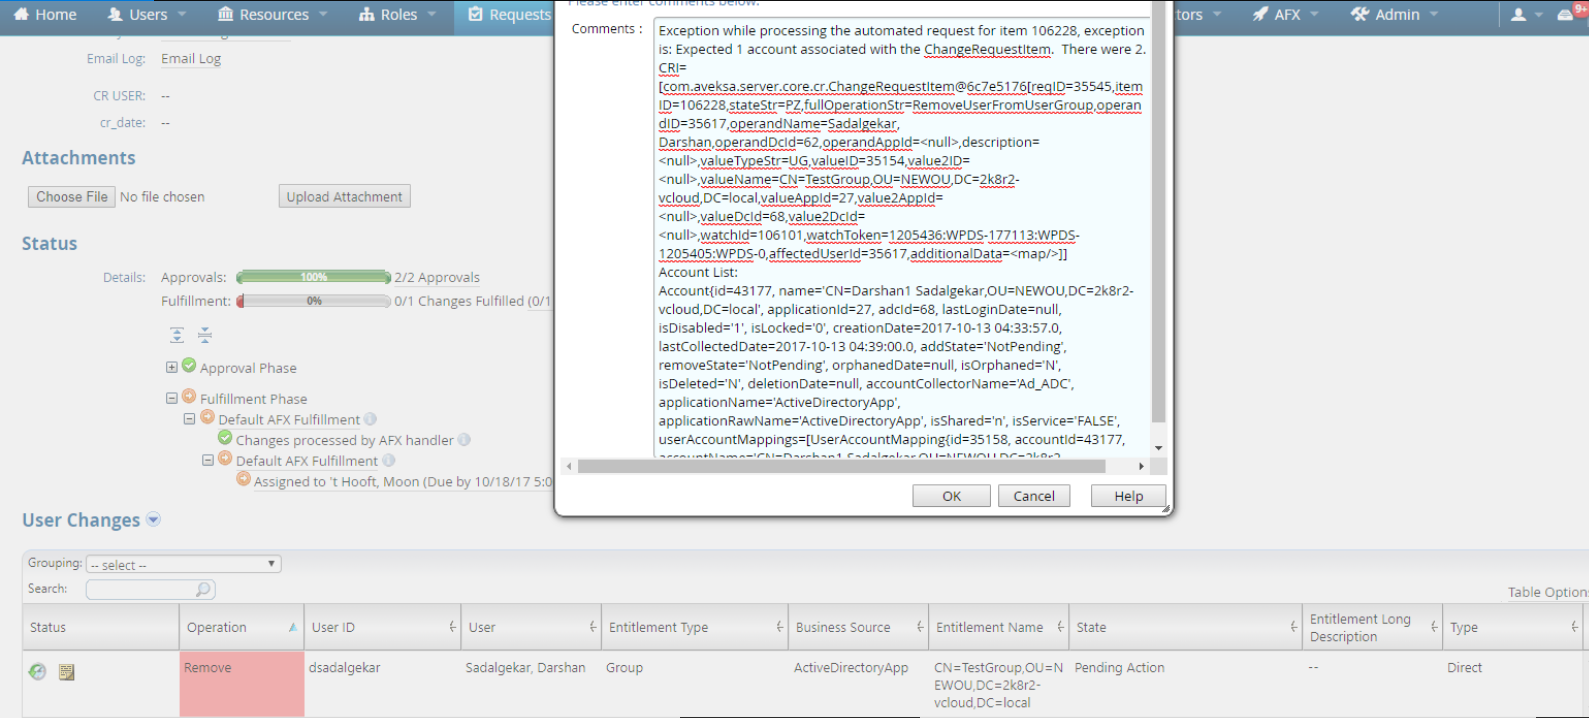Image resolution: width=1589 pixels, height=718 pixels.
Task: Open the 2/2 Approvals link
Action: (x=437, y=277)
